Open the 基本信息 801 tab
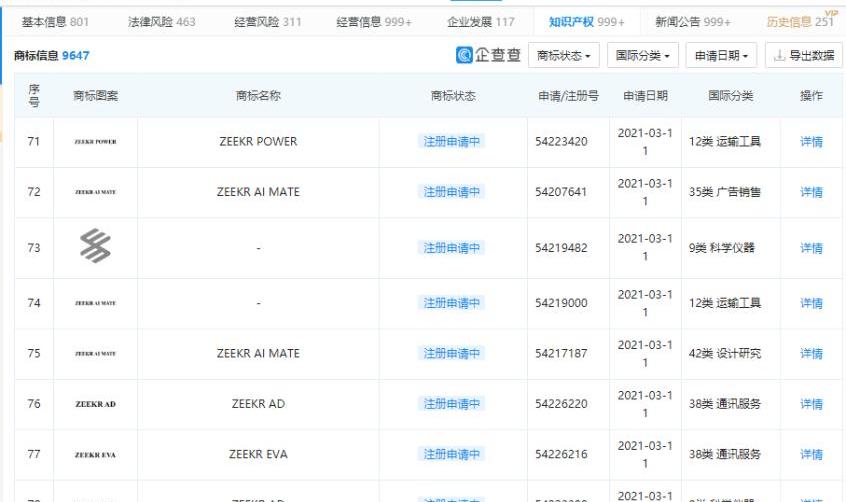The width and height of the screenshot is (846, 502). 55,22
